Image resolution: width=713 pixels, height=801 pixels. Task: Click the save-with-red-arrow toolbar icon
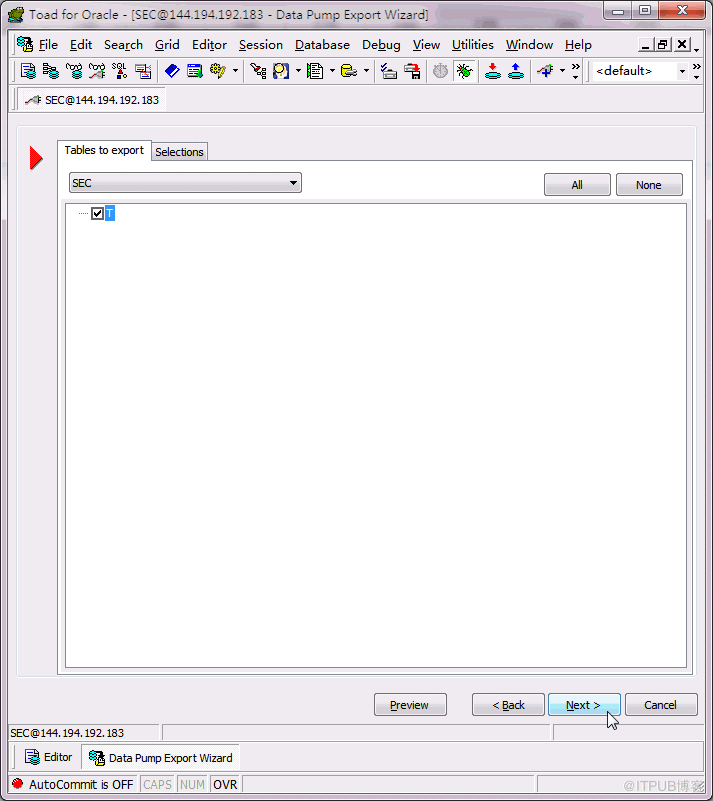[x=412, y=71]
